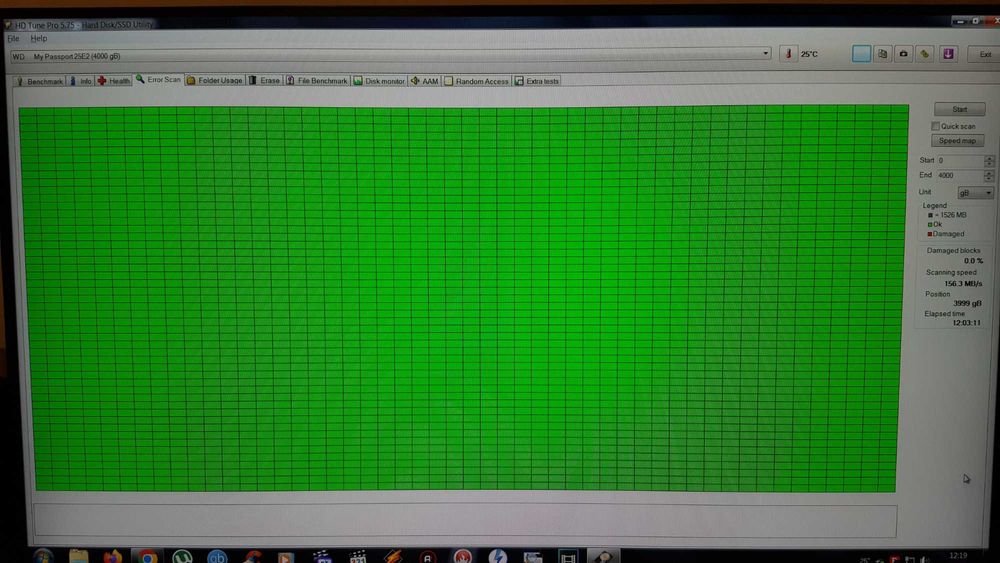Open Chrome from the taskbar
The image size is (1000, 563).
(x=147, y=557)
